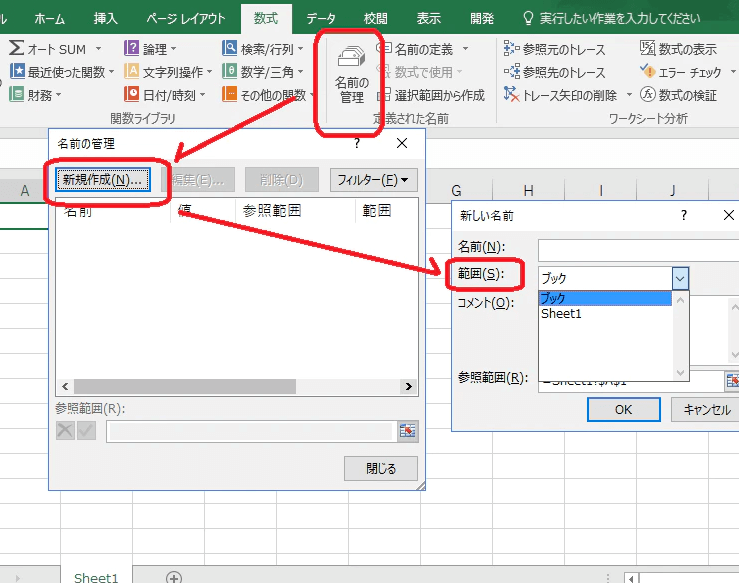Open the オート SUM function
The image size is (739, 583).
pos(47,49)
